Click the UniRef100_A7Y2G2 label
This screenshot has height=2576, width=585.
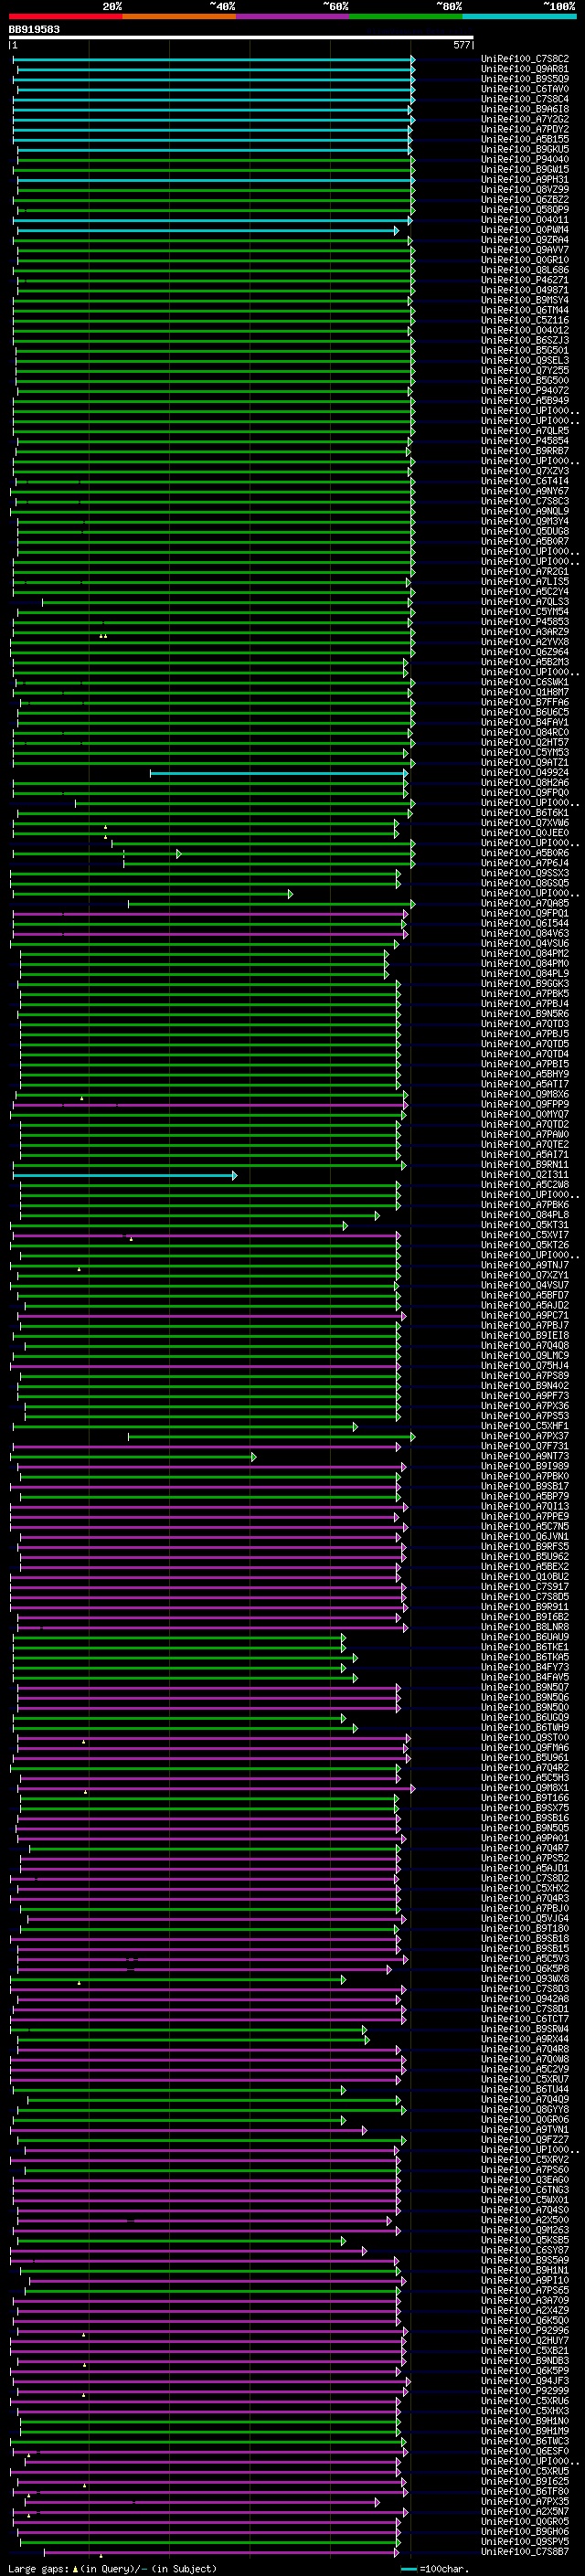[x=524, y=119]
